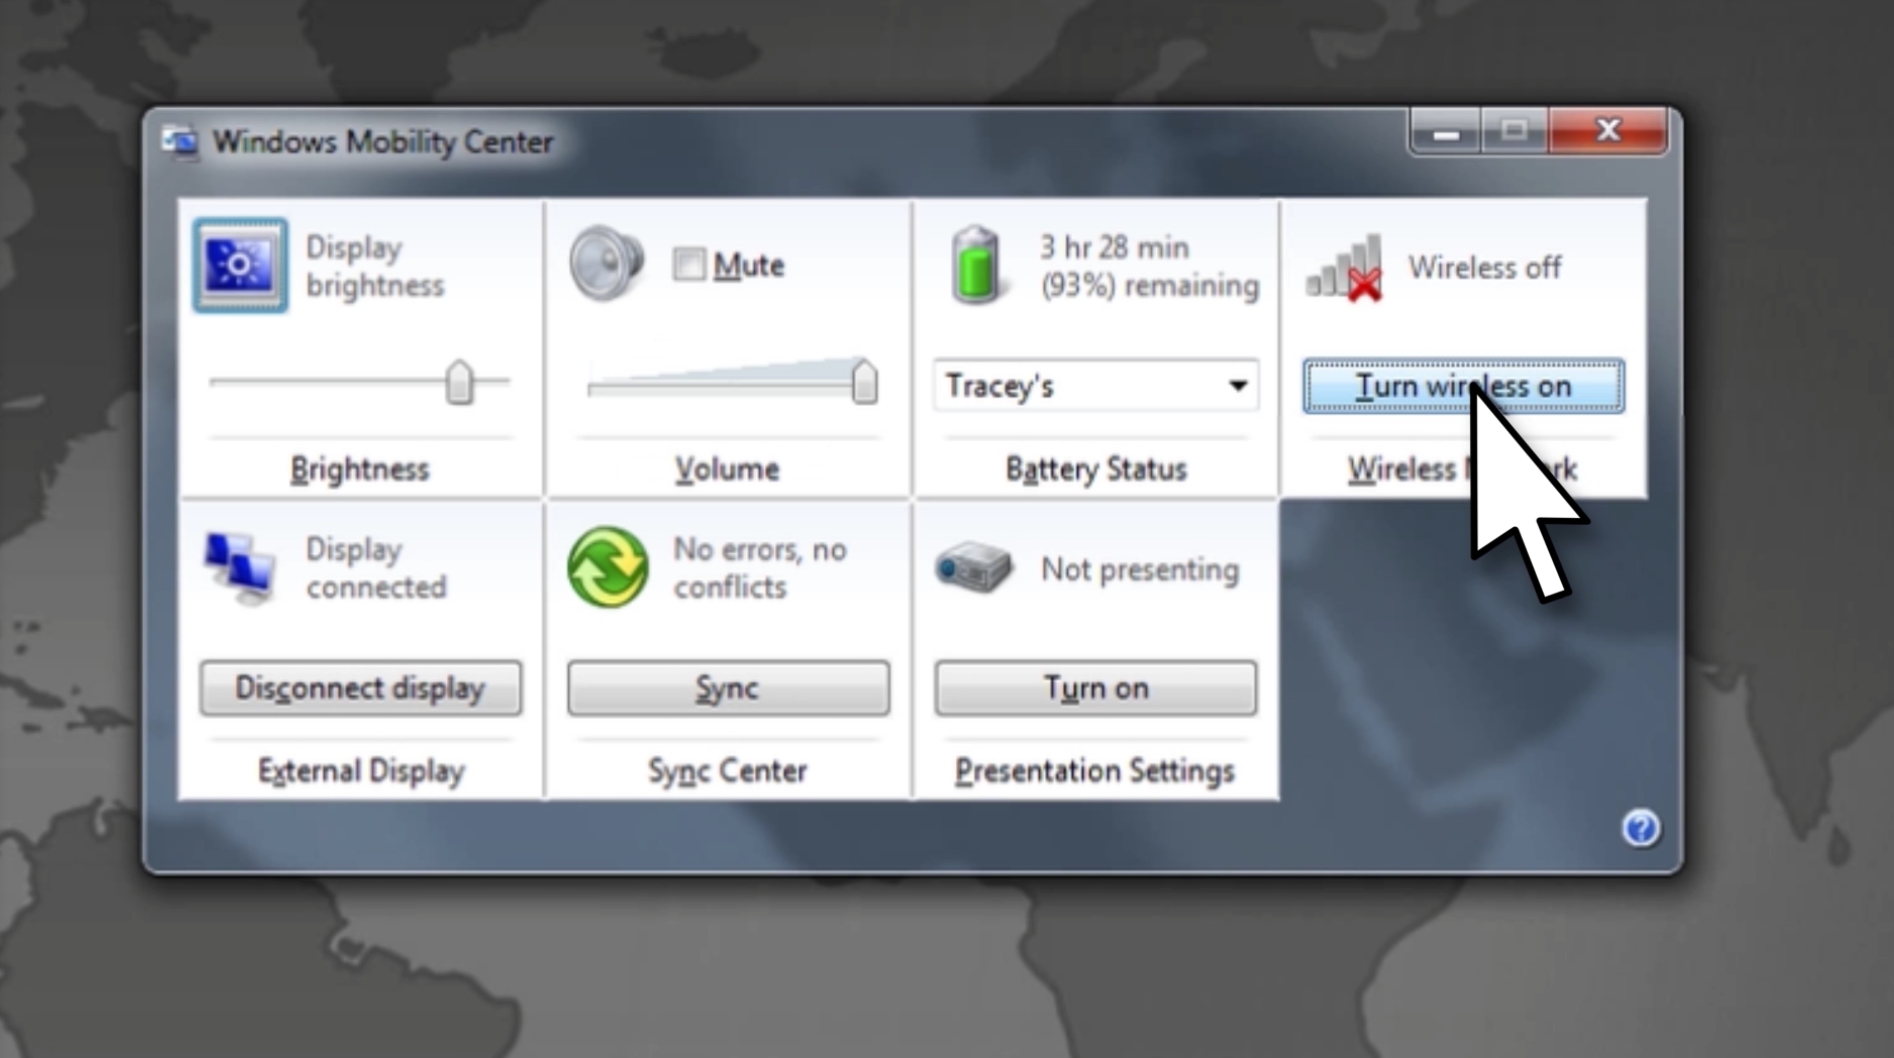The height and width of the screenshot is (1058, 1894).
Task: Turn wireless on
Action: (x=1463, y=386)
